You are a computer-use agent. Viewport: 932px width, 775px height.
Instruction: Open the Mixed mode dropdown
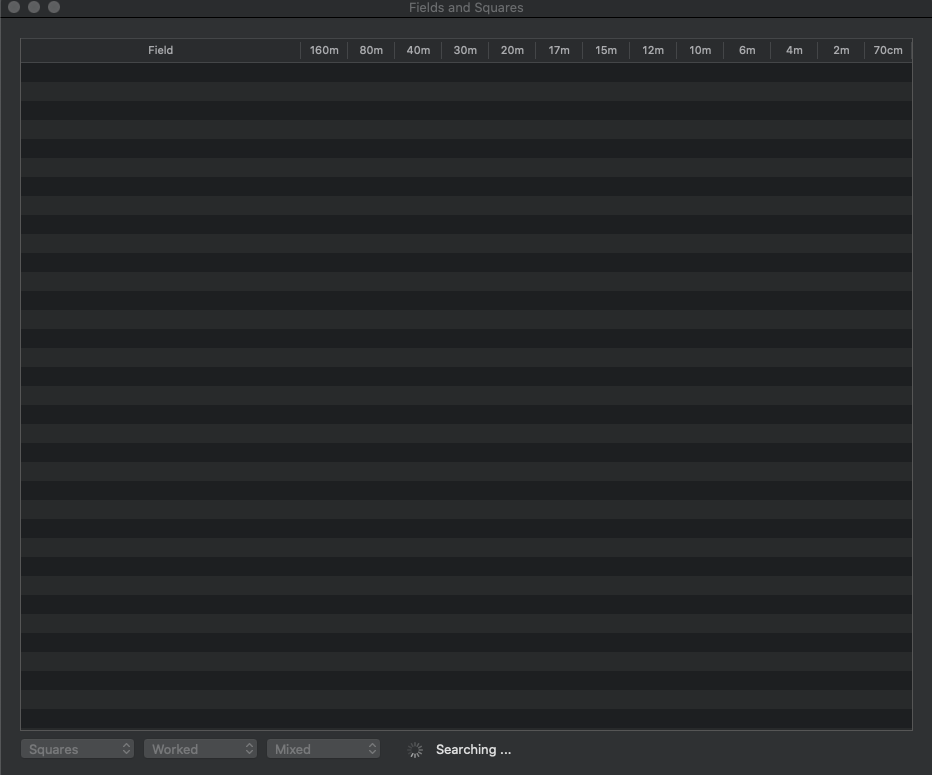pyautogui.click(x=323, y=749)
